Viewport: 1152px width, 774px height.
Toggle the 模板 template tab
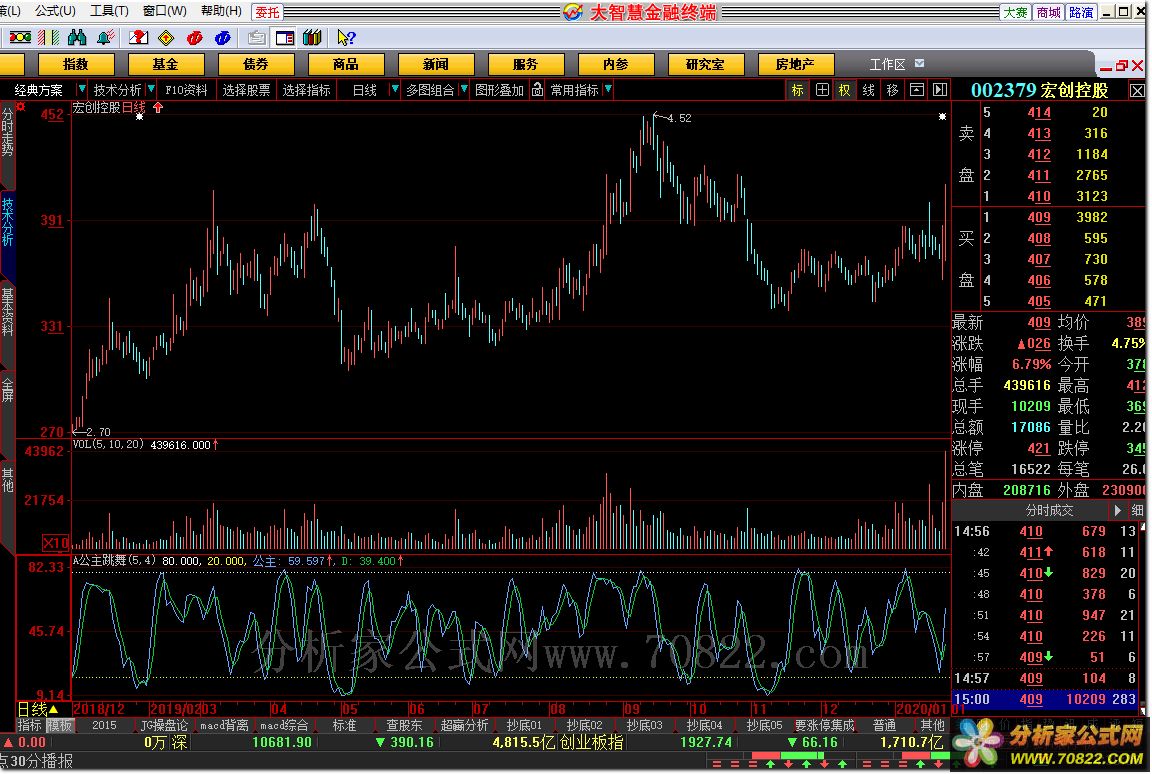click(60, 726)
